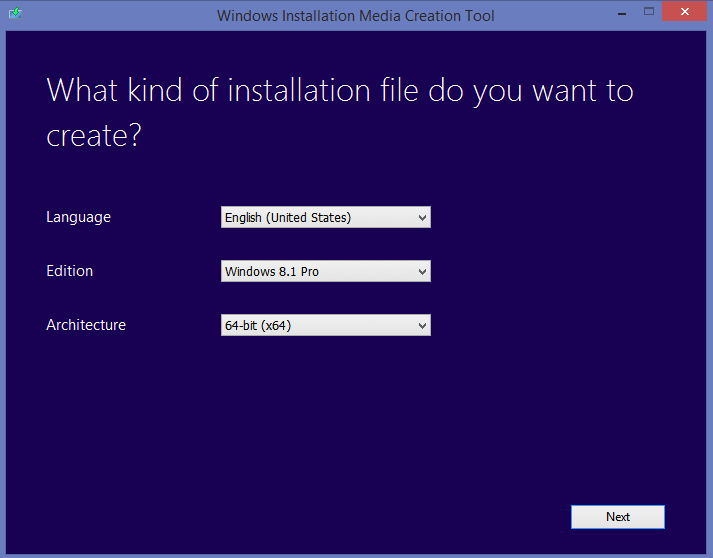Click the 'What kind of installation file' heading
The height and width of the screenshot is (558, 713).
tap(340, 91)
